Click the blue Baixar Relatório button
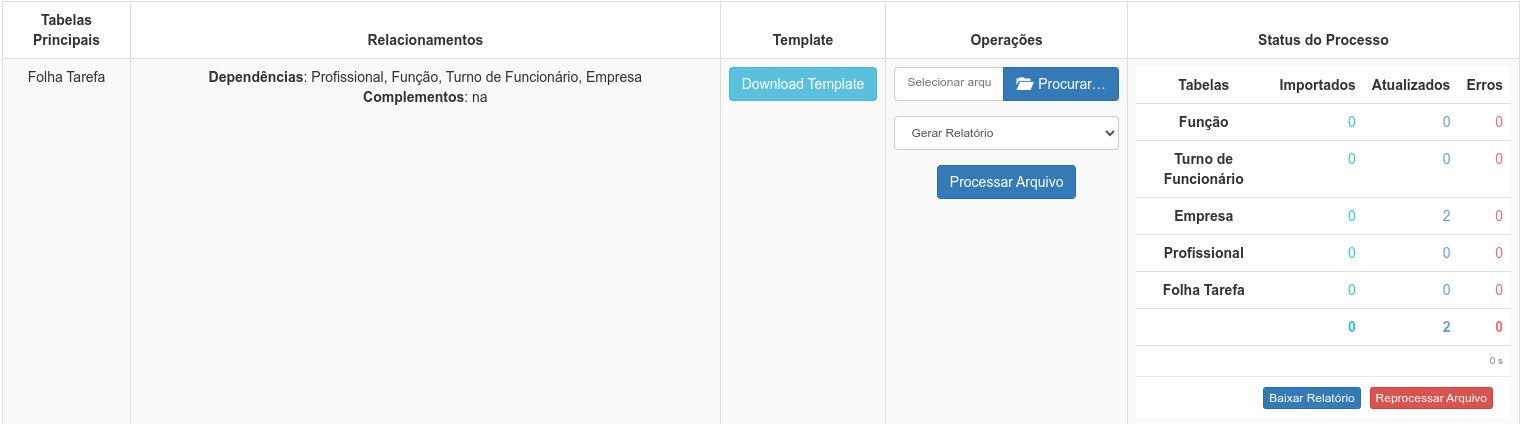1521x424 pixels. pyautogui.click(x=1311, y=398)
